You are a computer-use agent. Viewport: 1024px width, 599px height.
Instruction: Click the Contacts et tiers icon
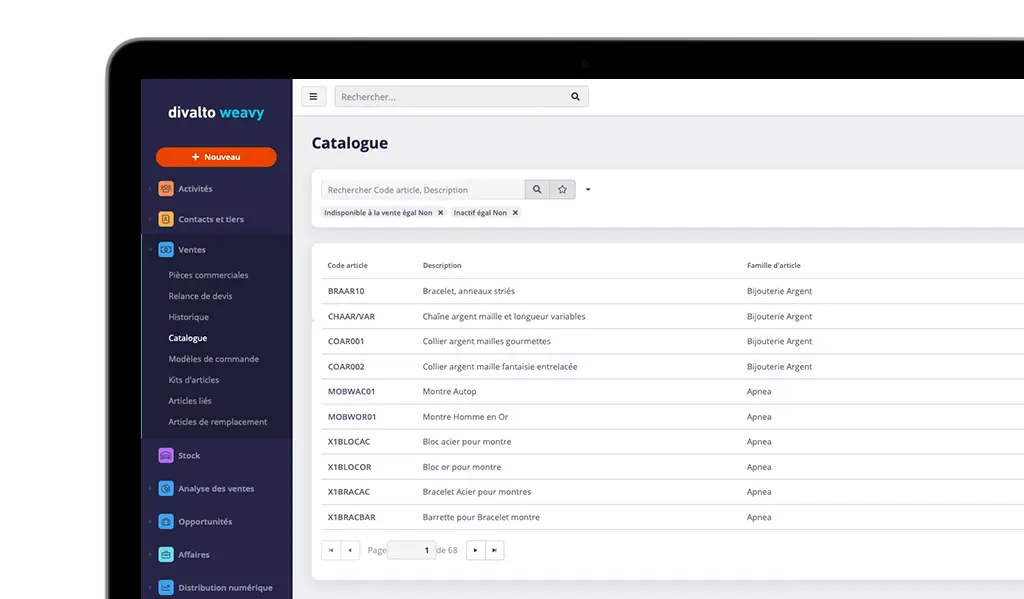166,219
